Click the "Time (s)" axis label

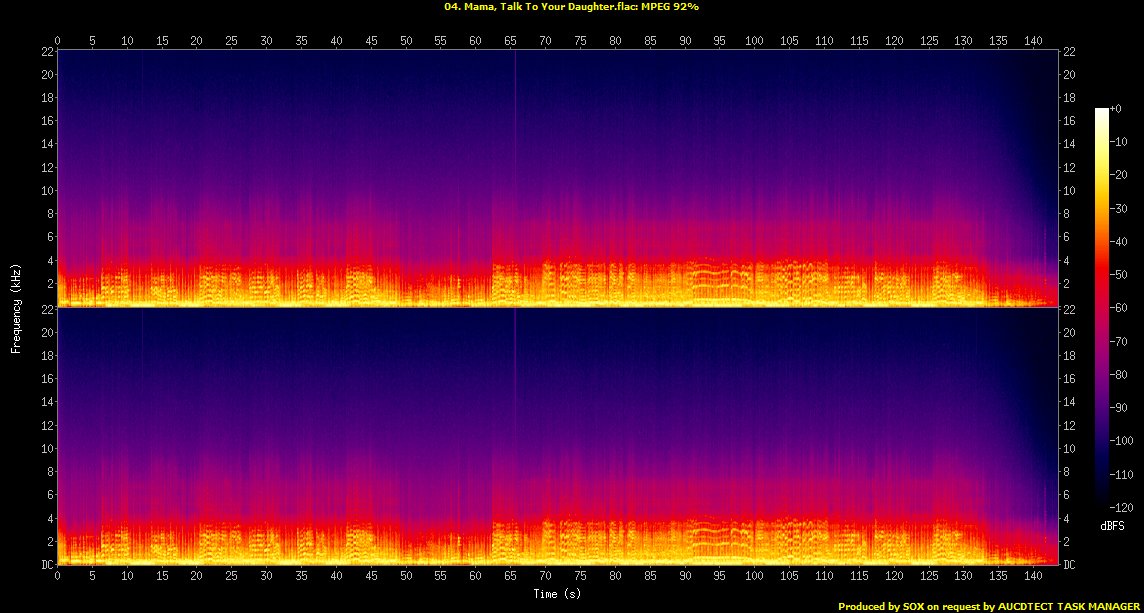click(x=558, y=594)
